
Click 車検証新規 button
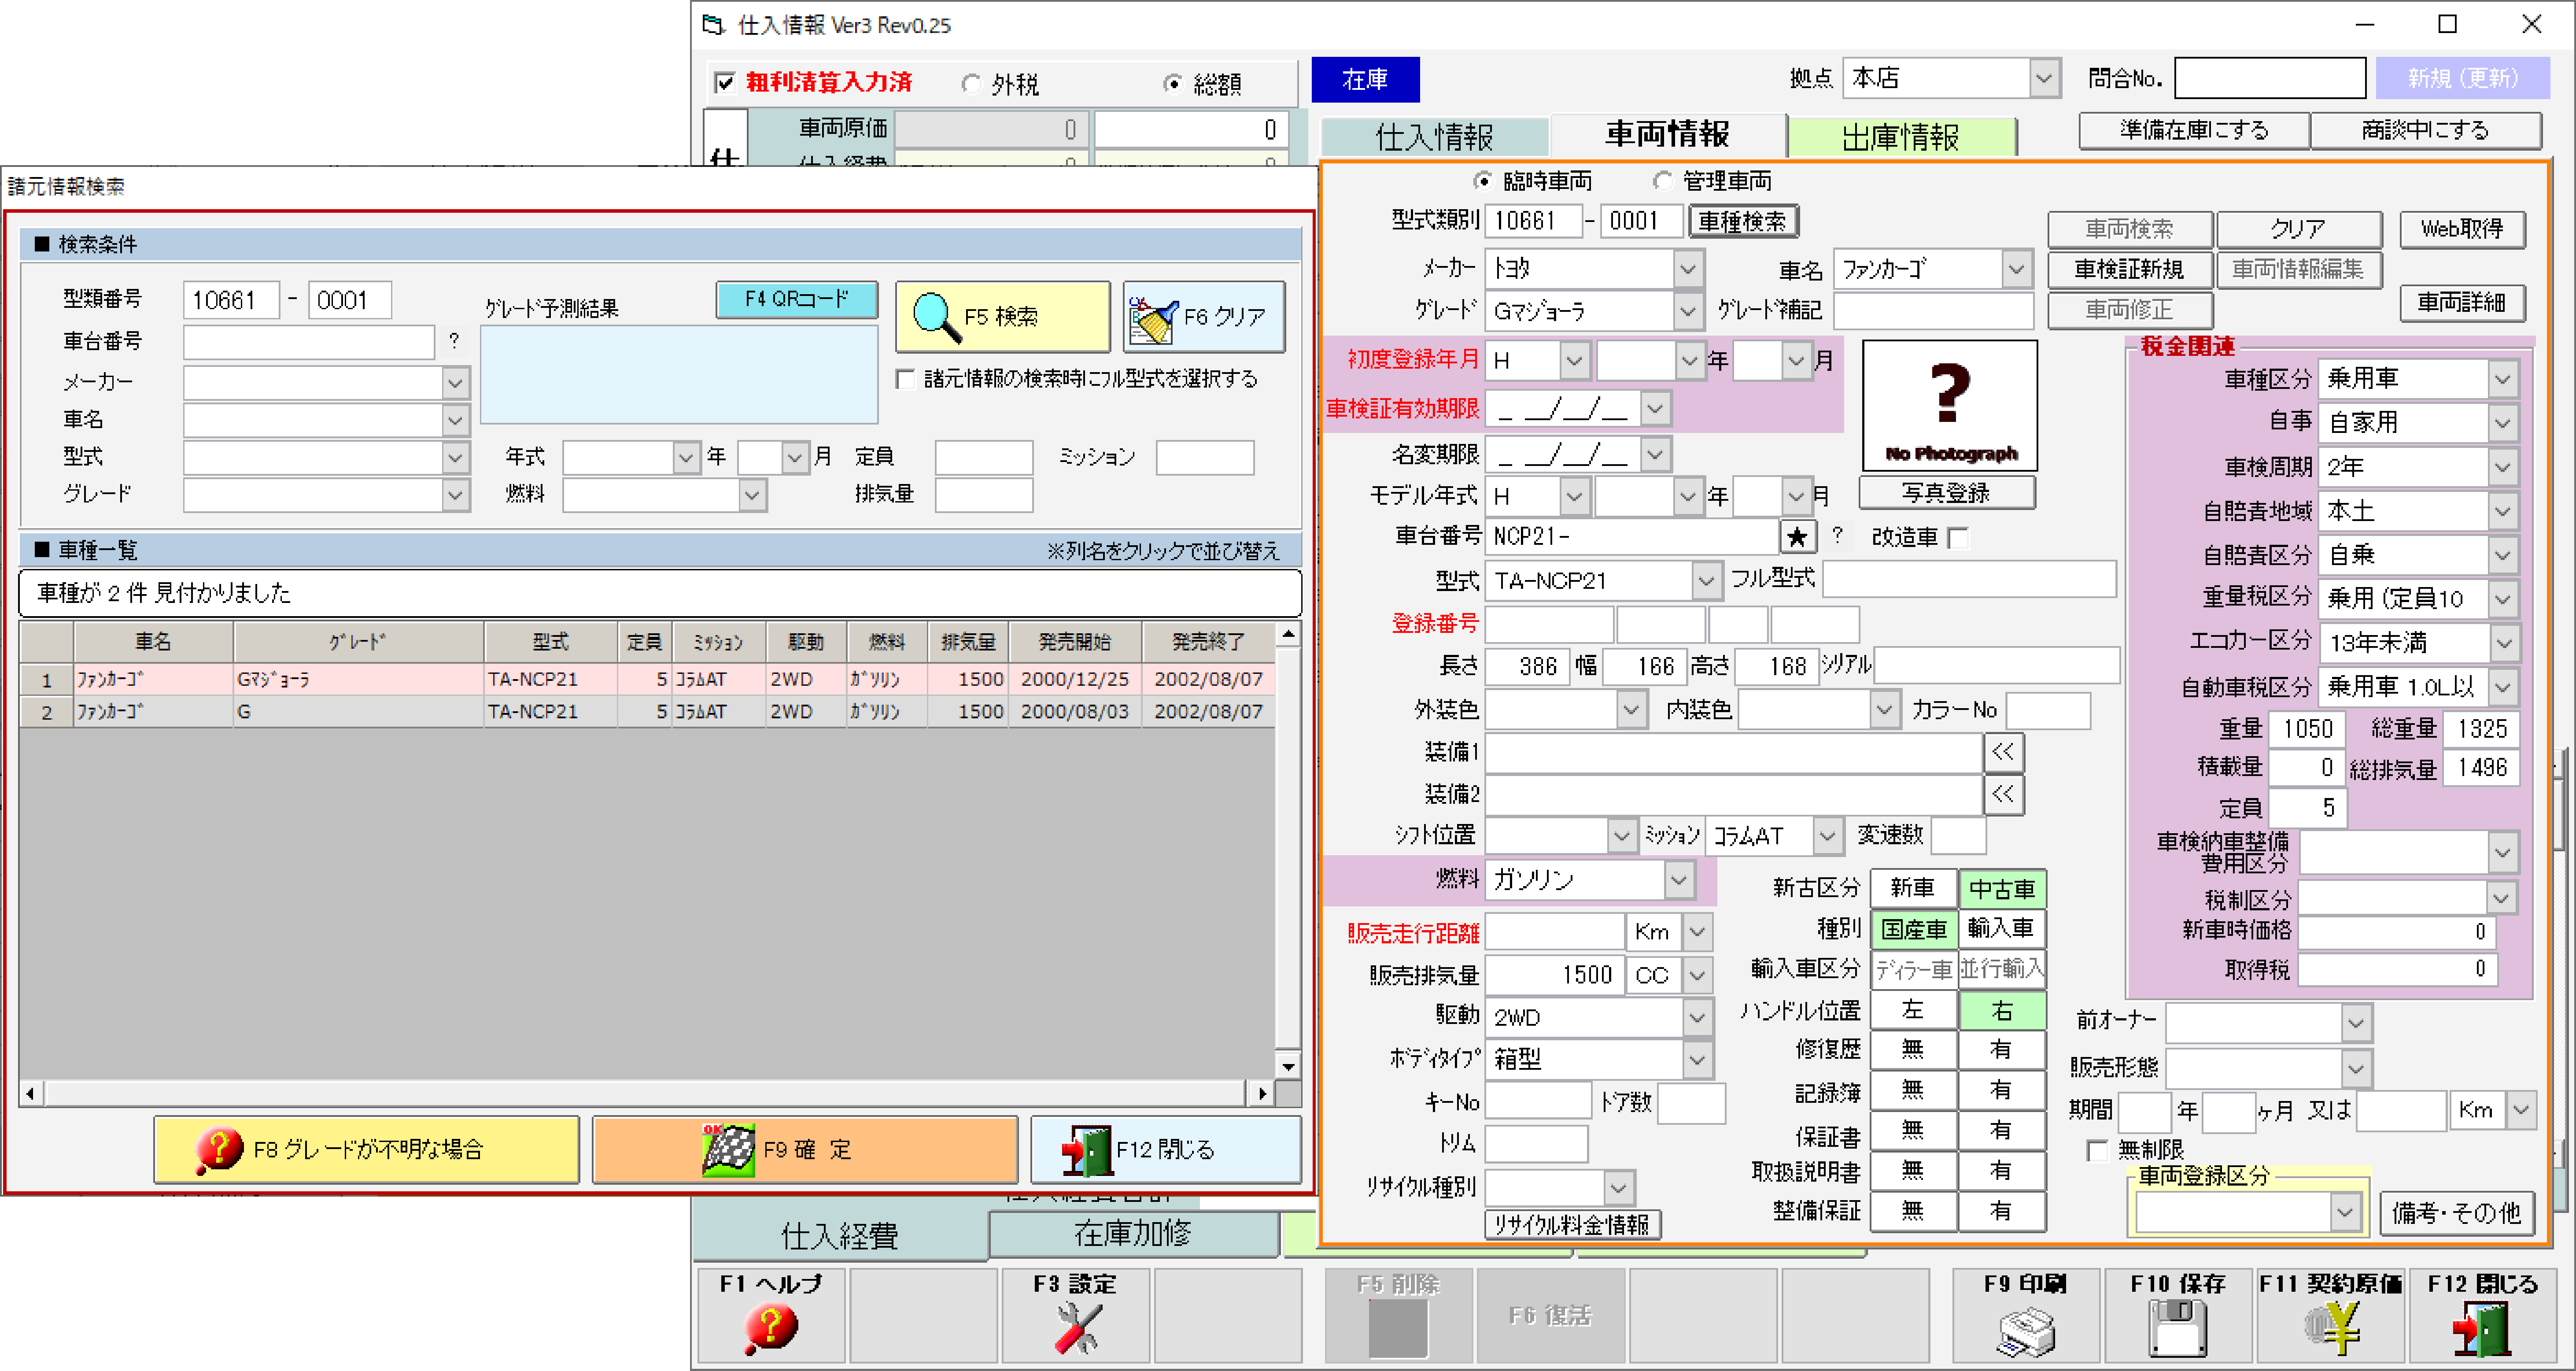(x=2129, y=270)
